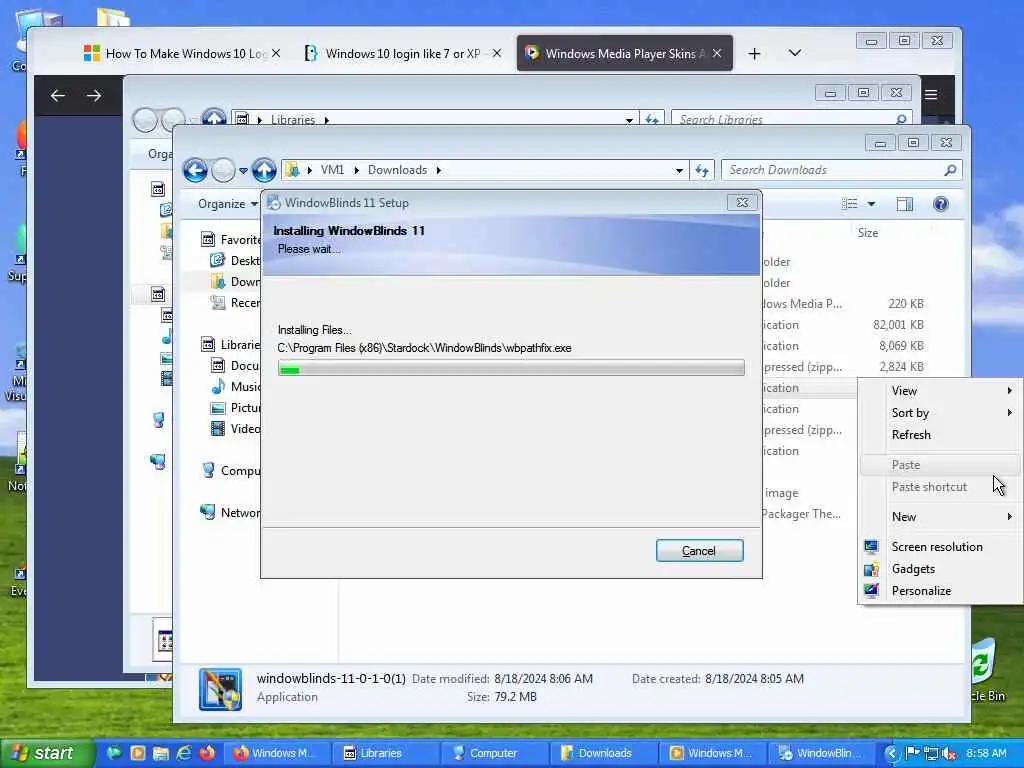Click the up-folder button in Downloads window

point(264,170)
